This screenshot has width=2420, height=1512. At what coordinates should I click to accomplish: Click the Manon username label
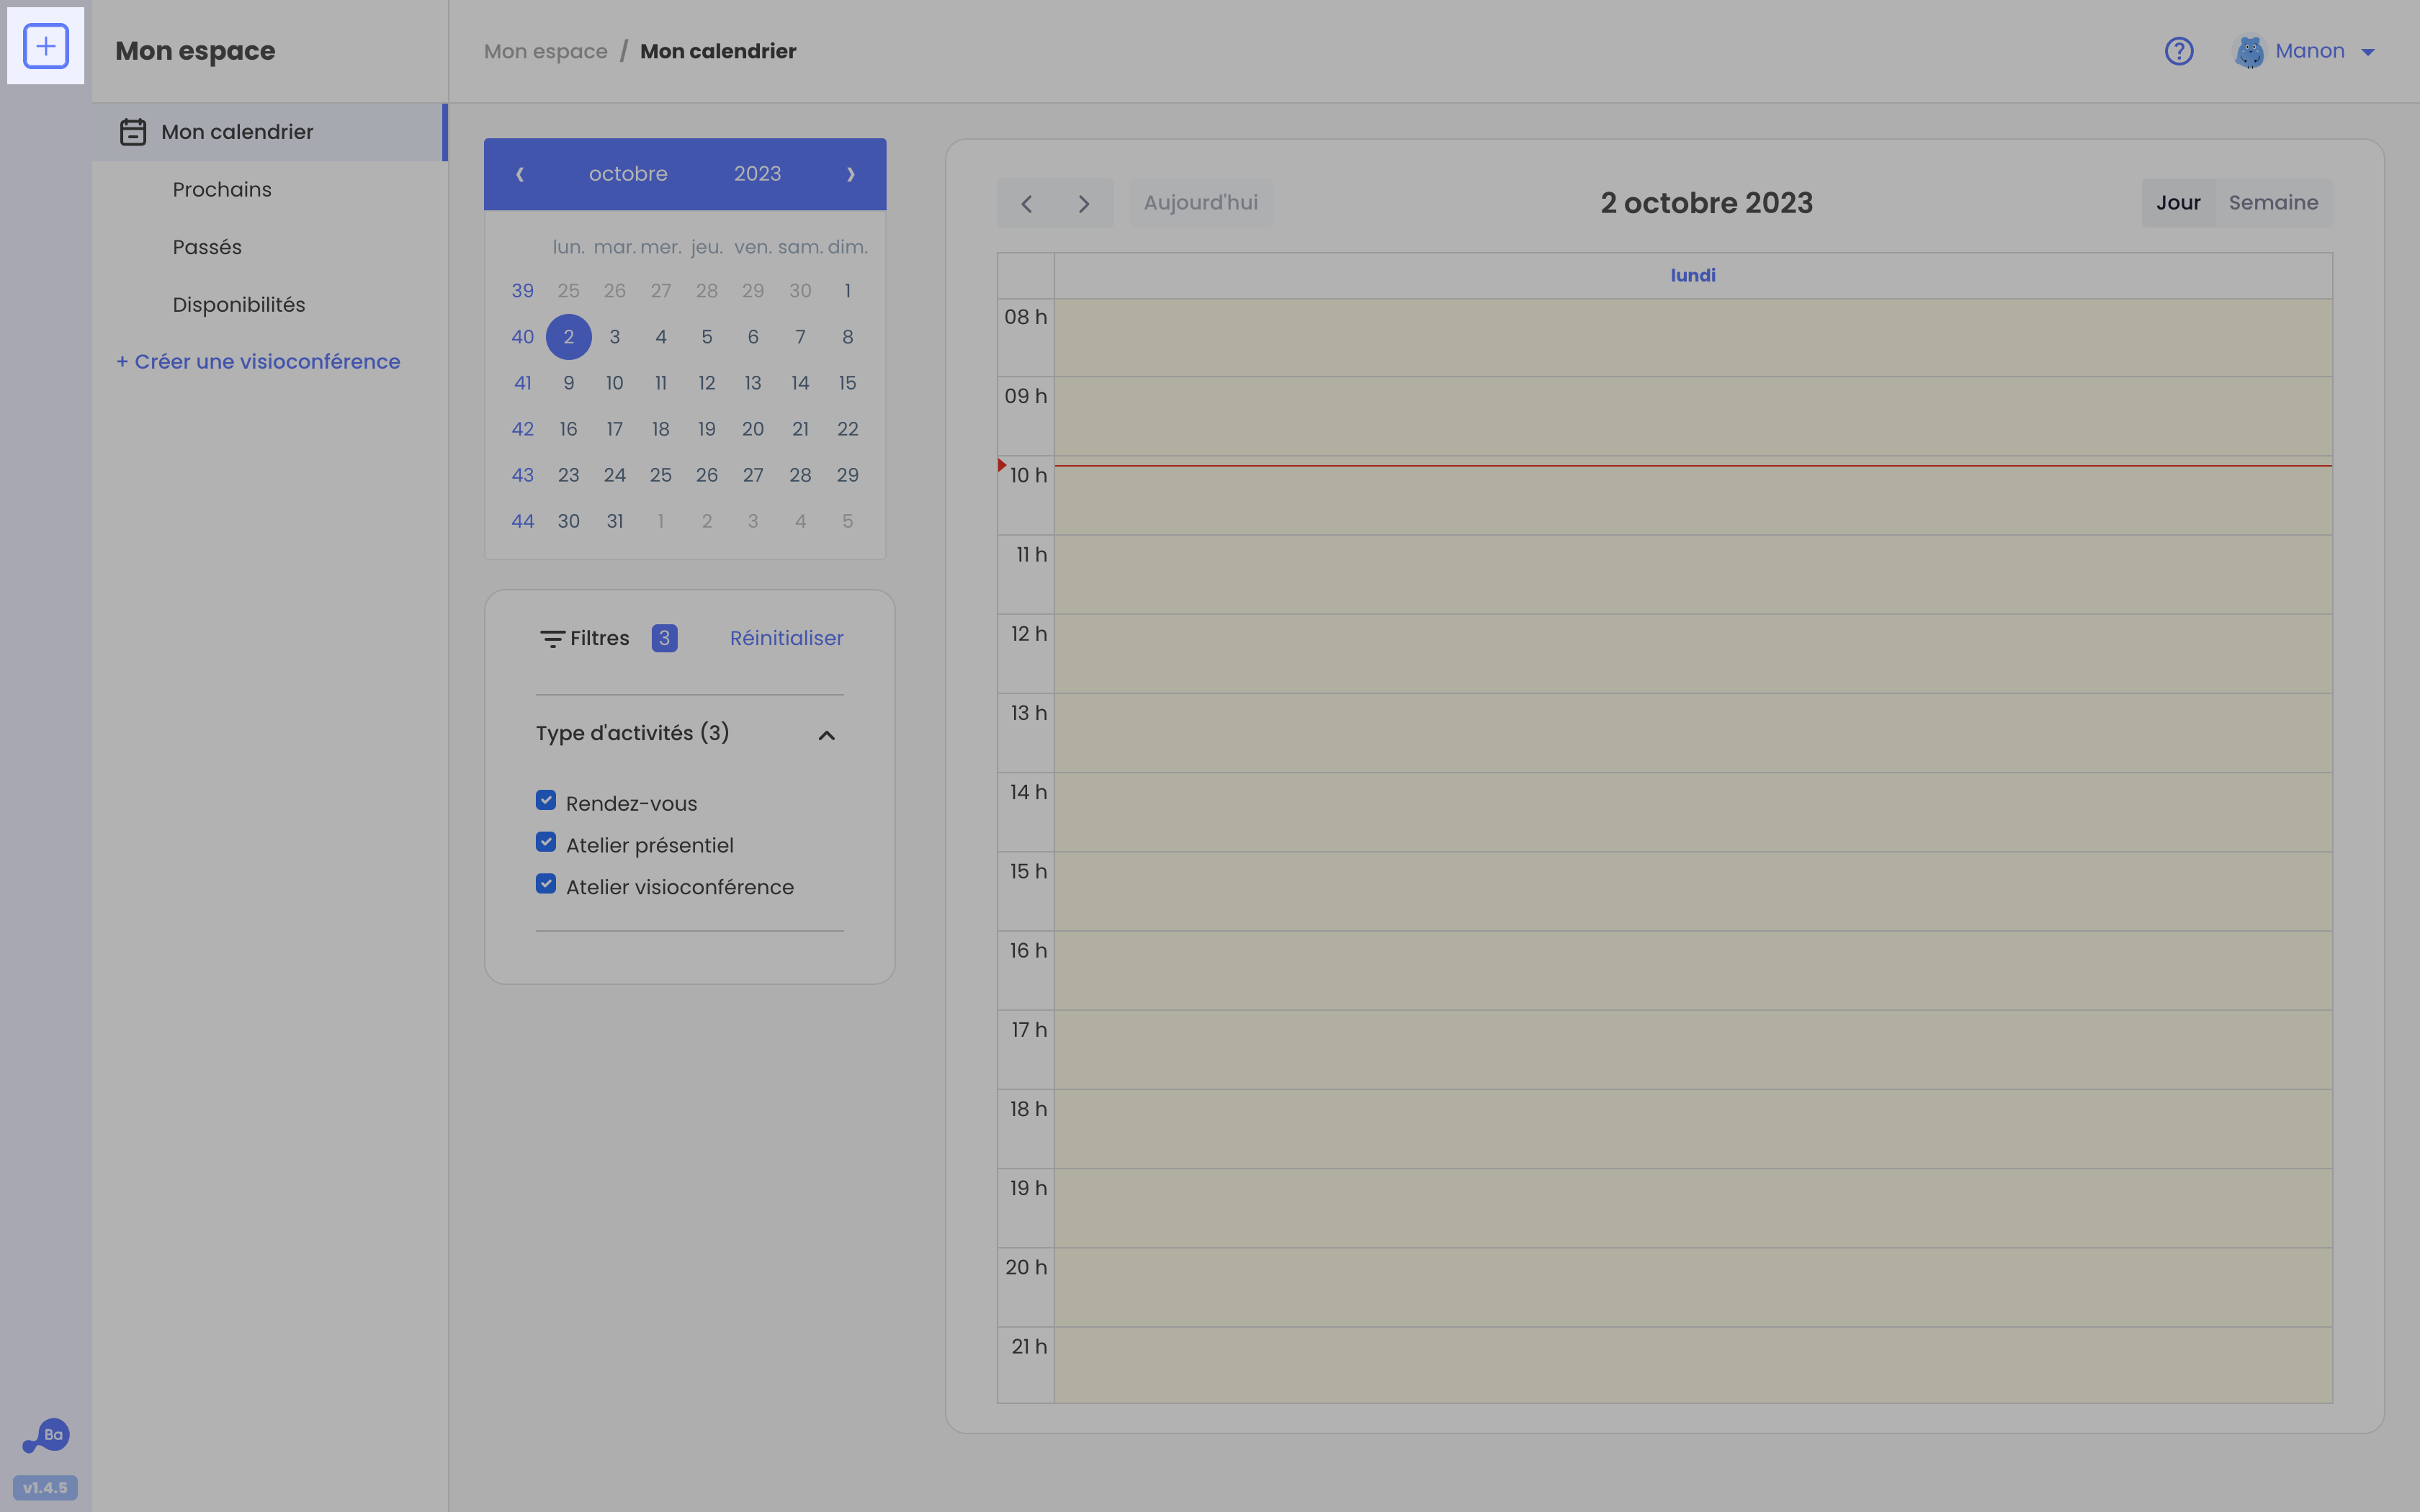[x=2310, y=51]
